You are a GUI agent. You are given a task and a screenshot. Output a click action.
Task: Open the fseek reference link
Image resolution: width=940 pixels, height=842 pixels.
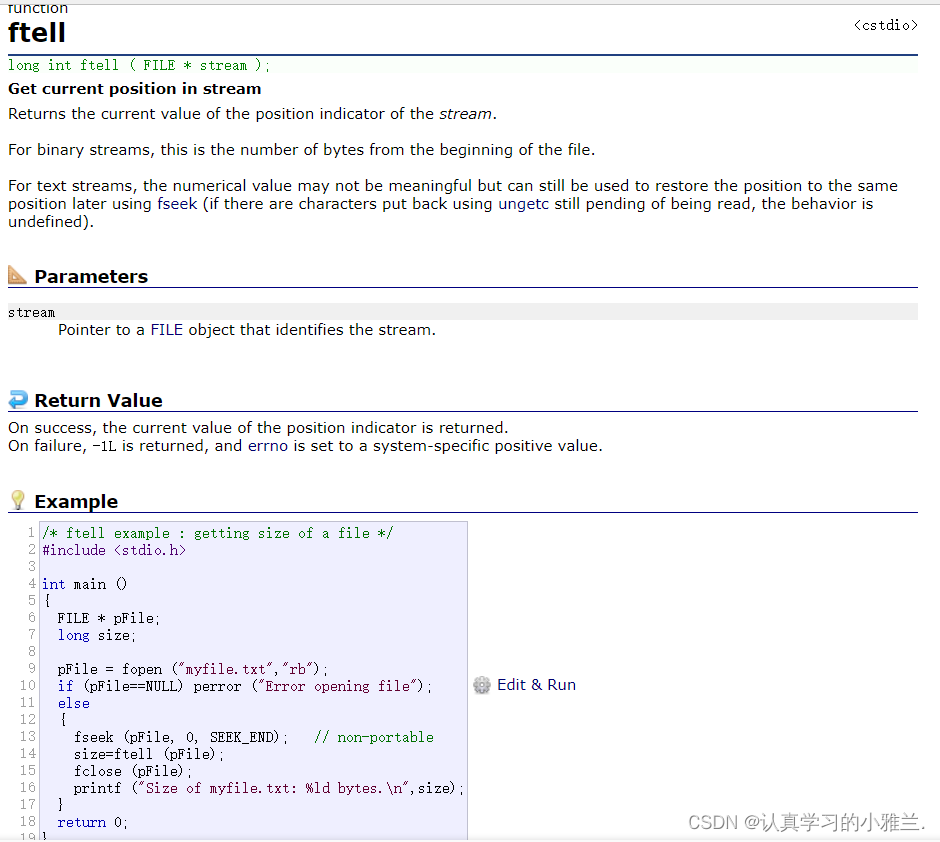tap(177, 204)
